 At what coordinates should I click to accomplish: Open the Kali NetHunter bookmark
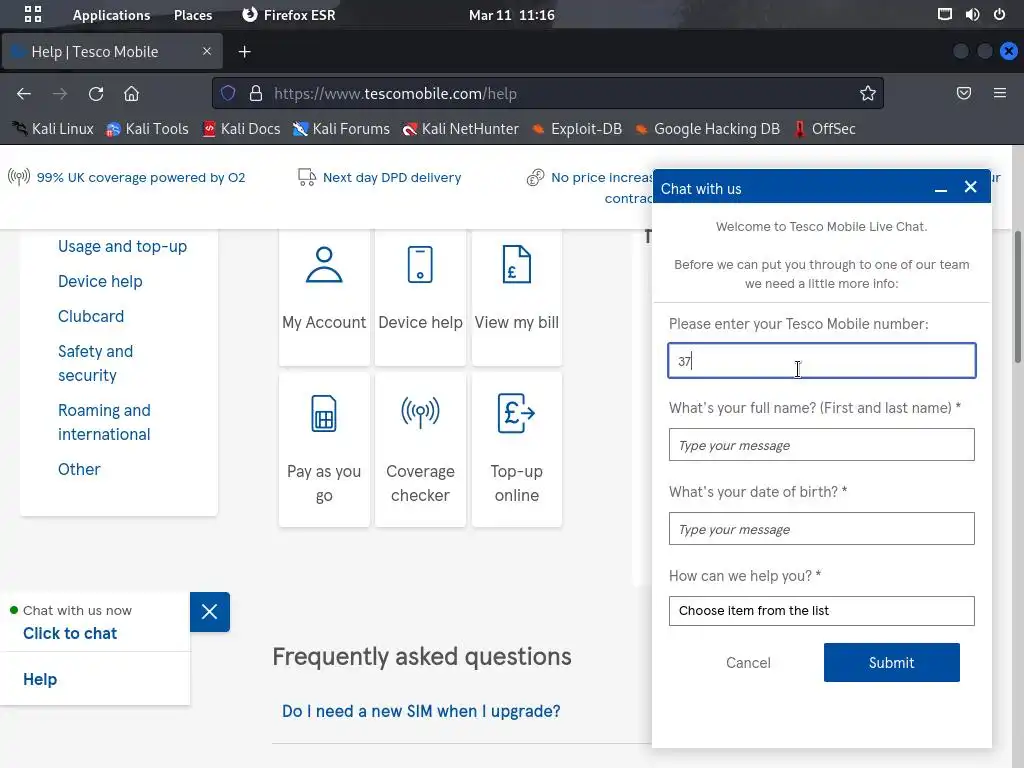[x=460, y=129]
